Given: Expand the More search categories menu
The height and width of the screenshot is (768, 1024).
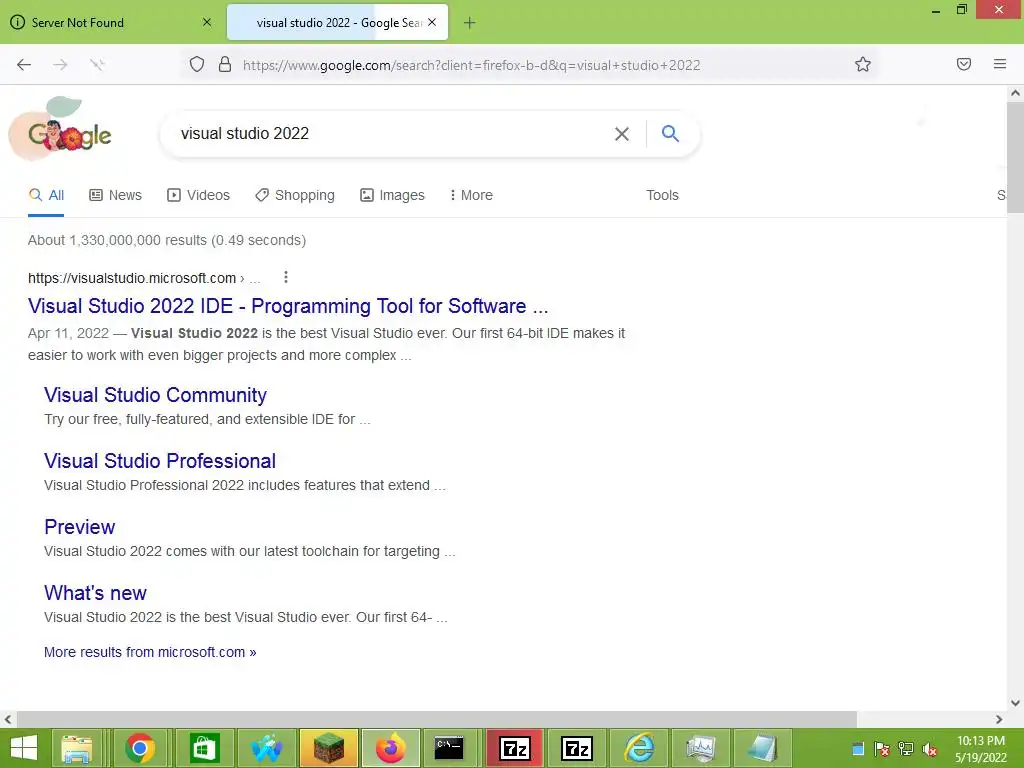Looking at the screenshot, I should [x=471, y=195].
